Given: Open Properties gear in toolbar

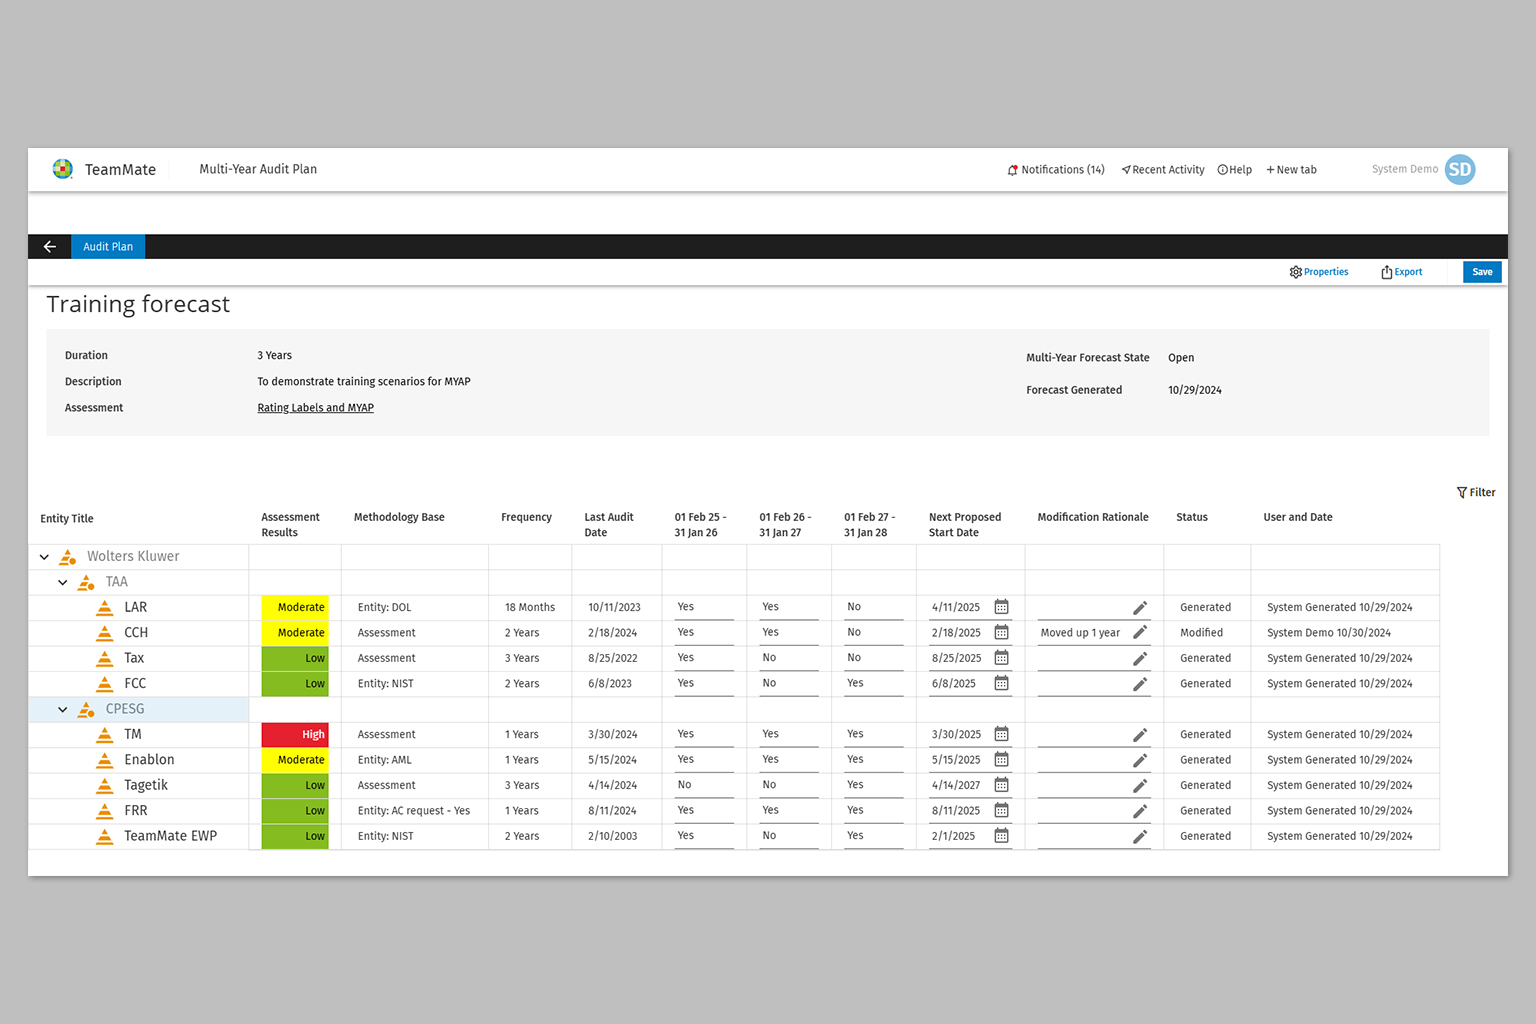Looking at the screenshot, I should (1296, 272).
